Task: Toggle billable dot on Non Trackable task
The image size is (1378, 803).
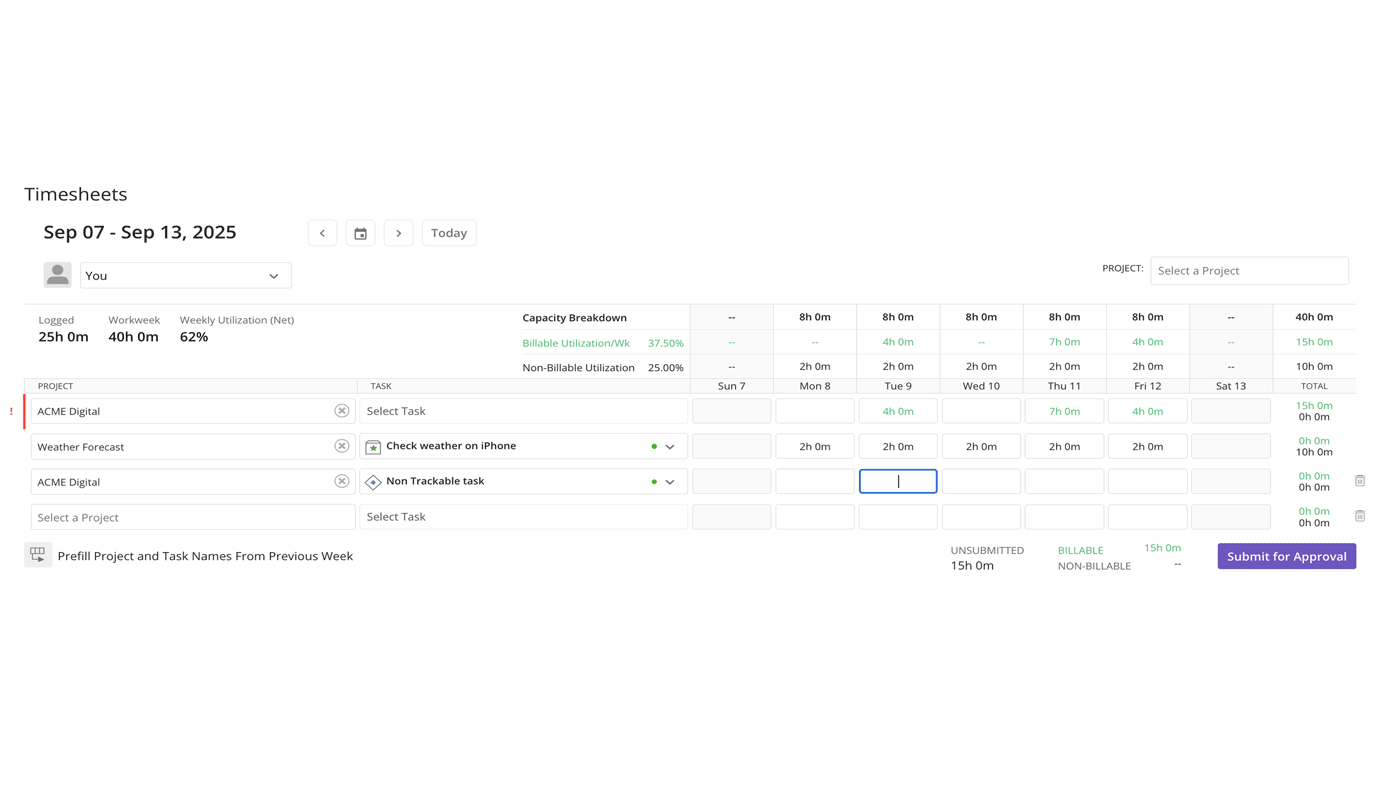Action: [x=653, y=481]
